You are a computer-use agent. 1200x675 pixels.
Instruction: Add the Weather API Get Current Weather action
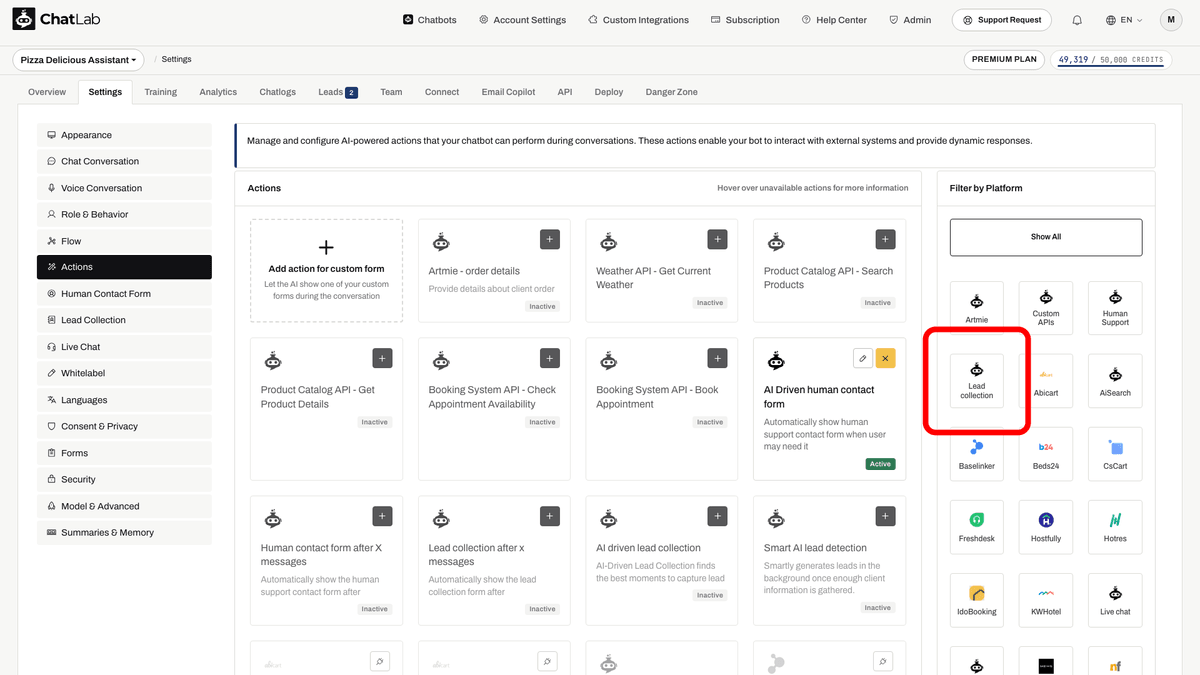tap(717, 239)
